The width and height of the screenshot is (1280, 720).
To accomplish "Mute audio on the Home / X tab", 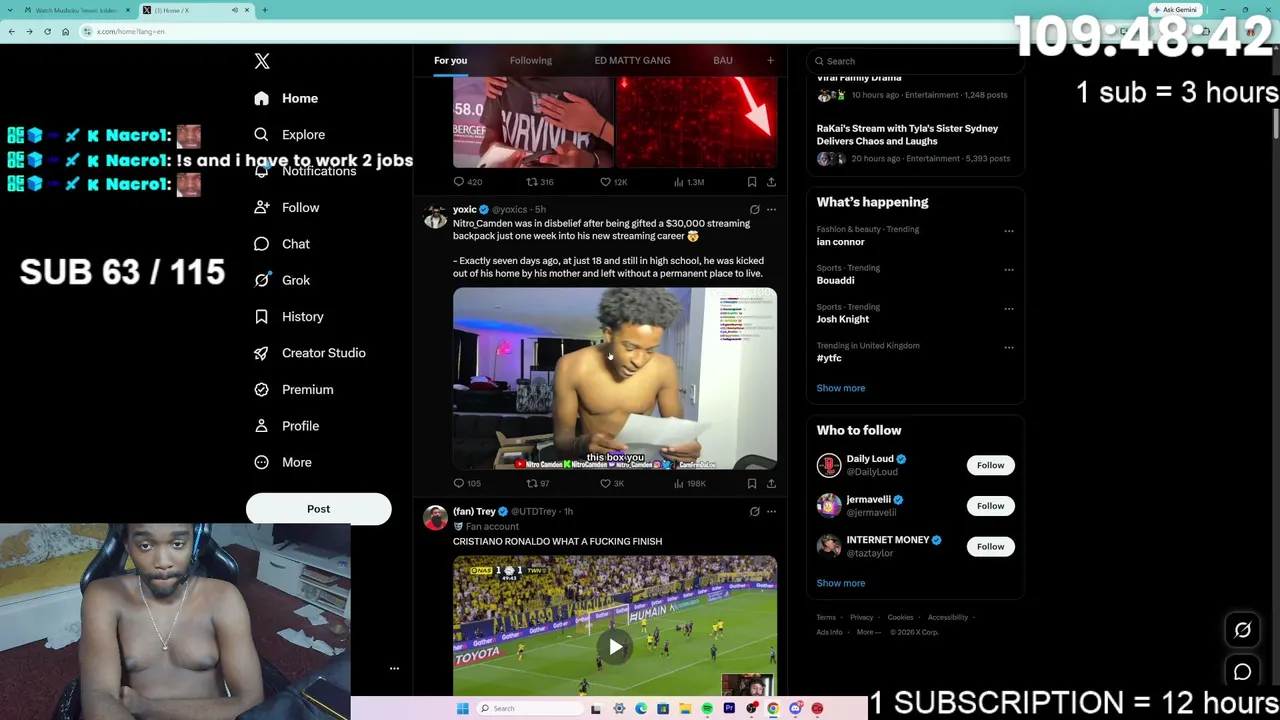I will 235,10.
